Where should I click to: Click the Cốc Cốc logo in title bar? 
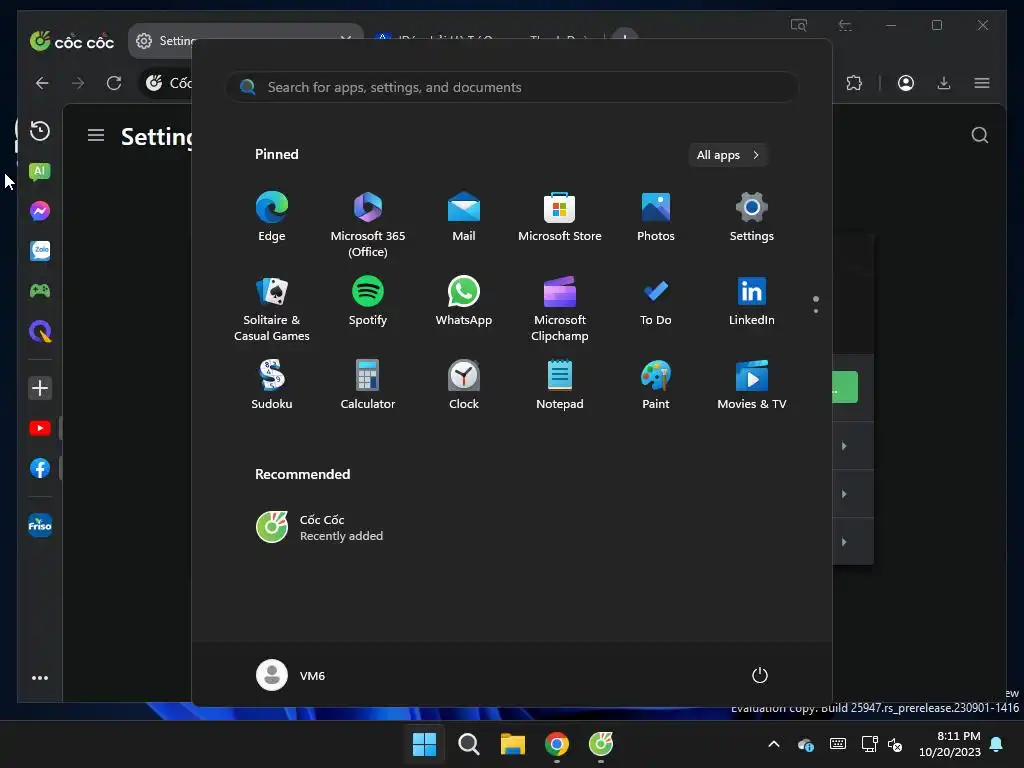coord(72,41)
